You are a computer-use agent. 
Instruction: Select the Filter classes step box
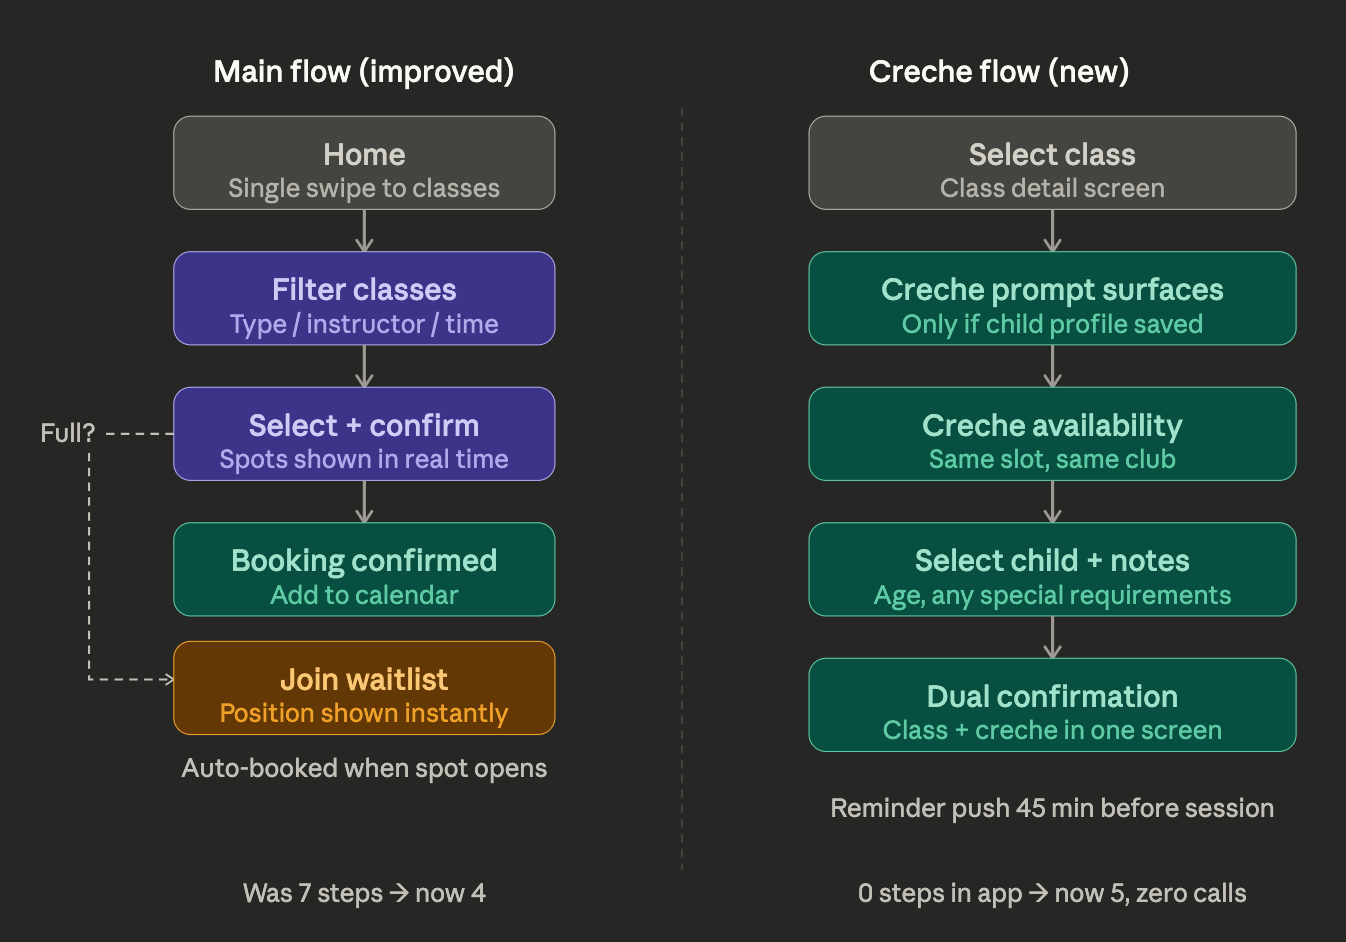[x=364, y=298]
